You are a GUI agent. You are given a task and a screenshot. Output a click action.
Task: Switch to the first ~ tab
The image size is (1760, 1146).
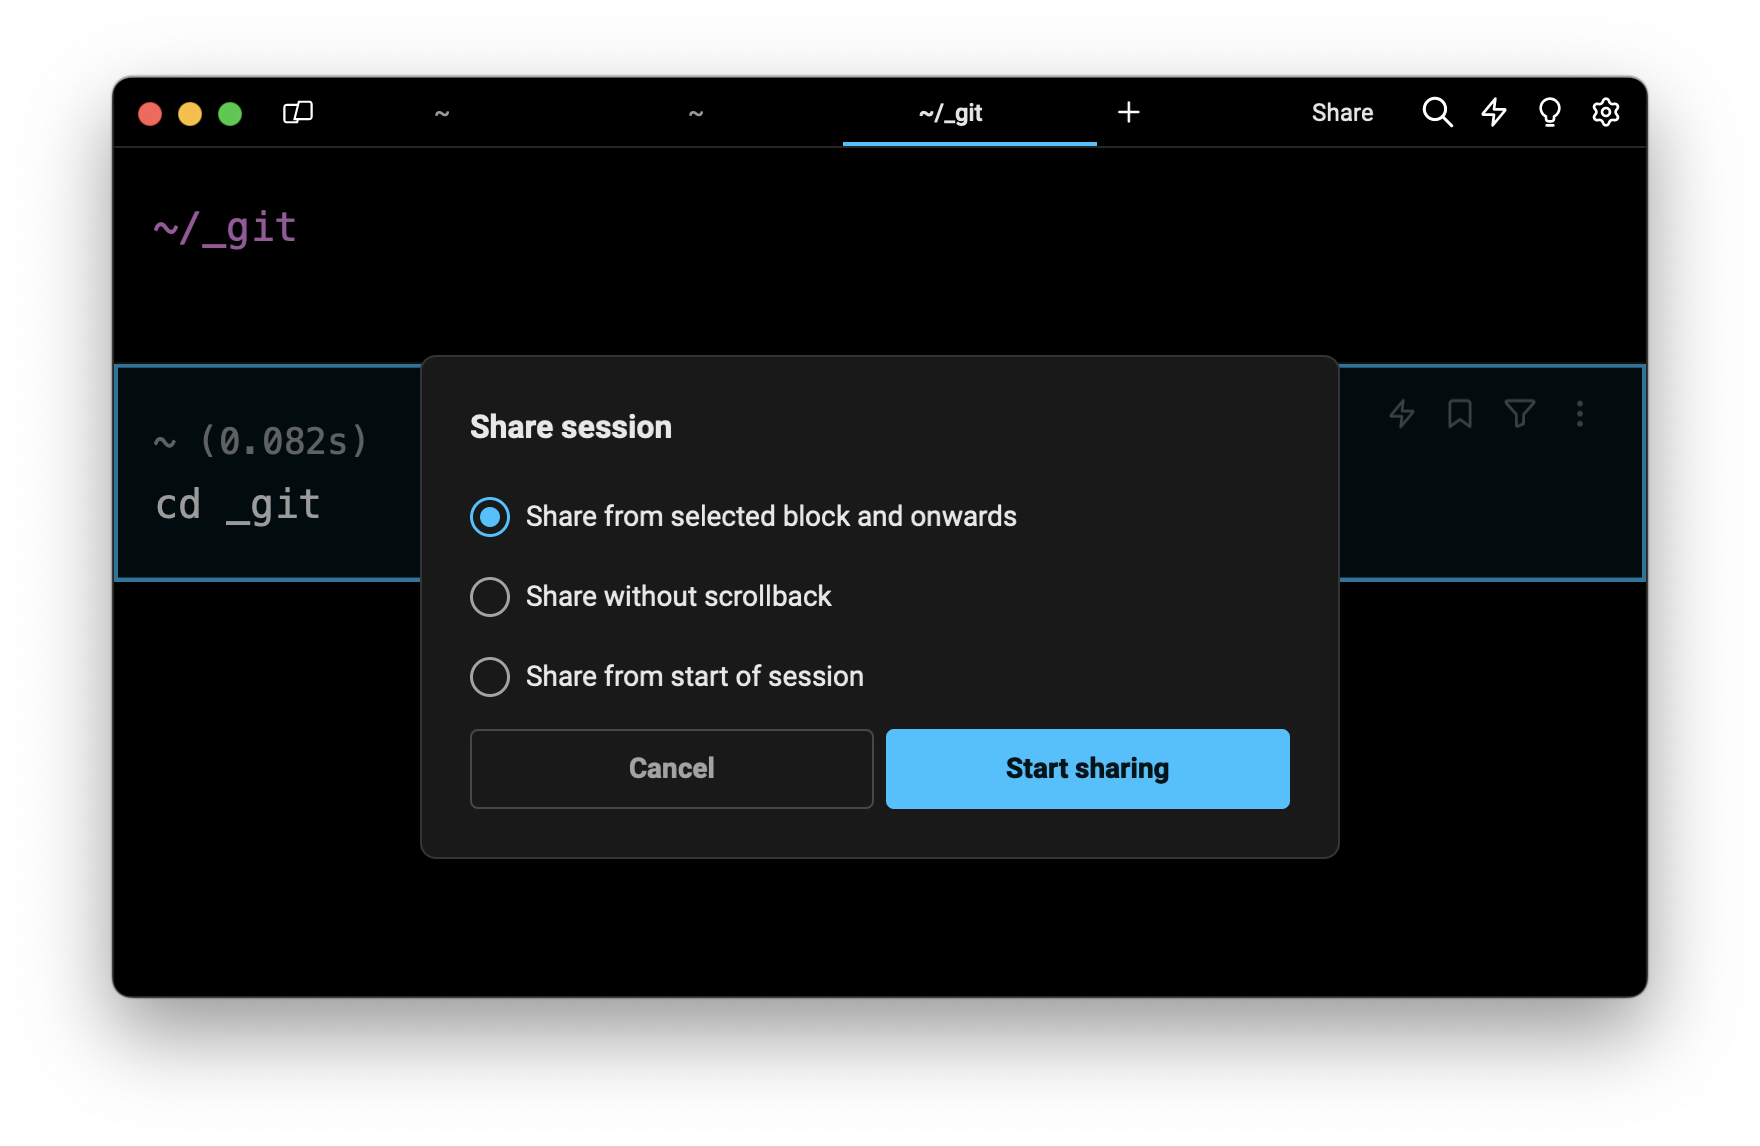(x=442, y=113)
